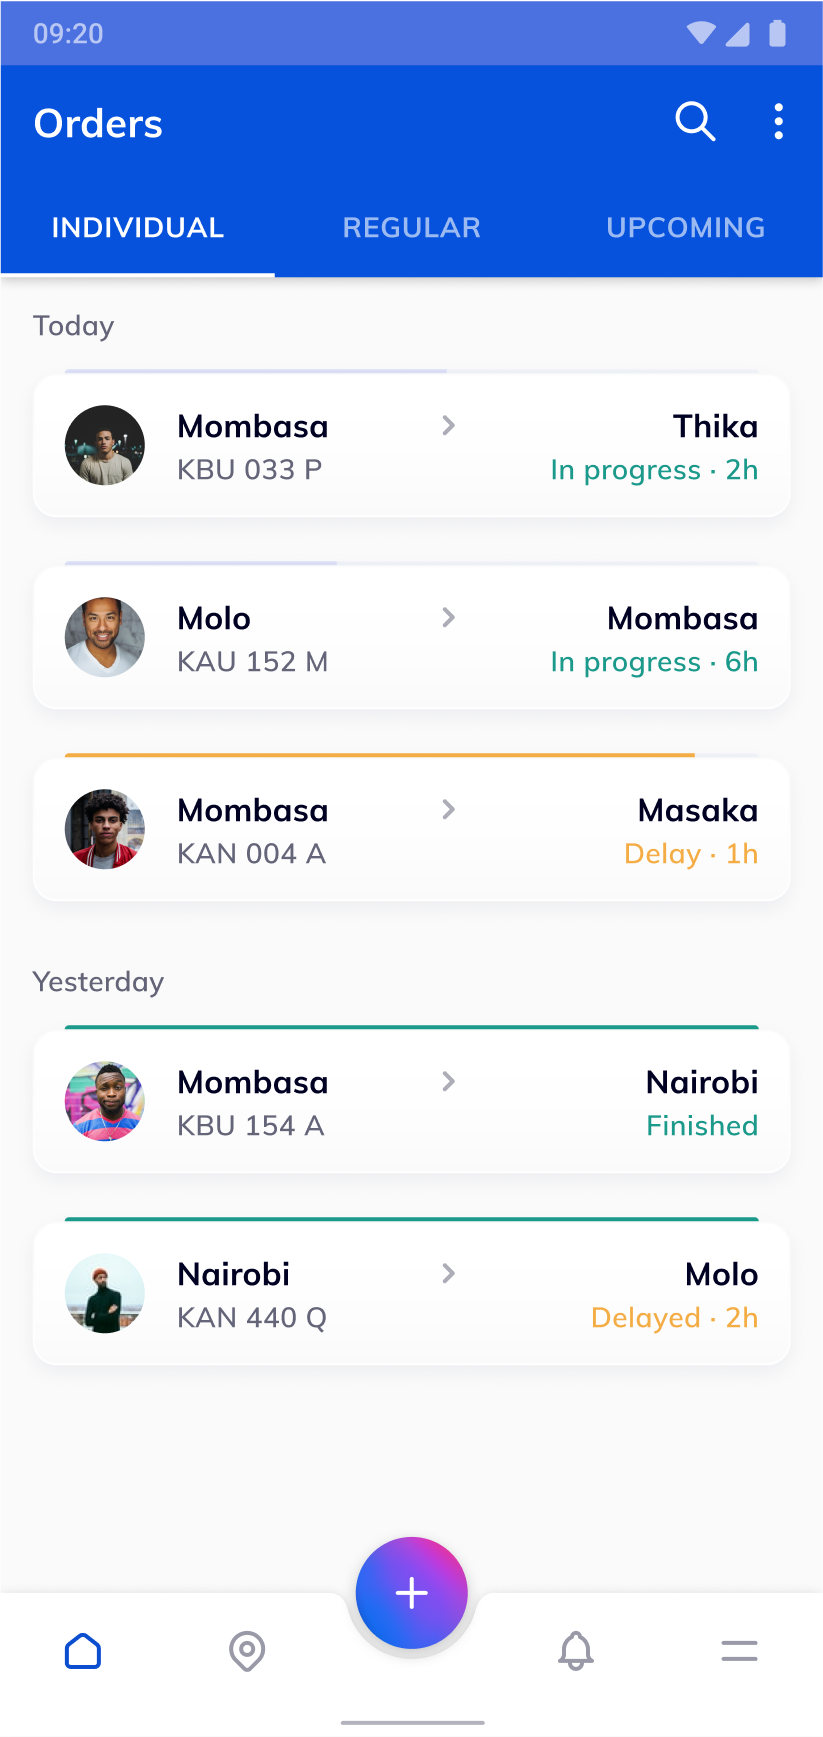This screenshot has width=823, height=1737.
Task: Expand the Molo to Mombasa order chevron
Action: click(x=449, y=618)
